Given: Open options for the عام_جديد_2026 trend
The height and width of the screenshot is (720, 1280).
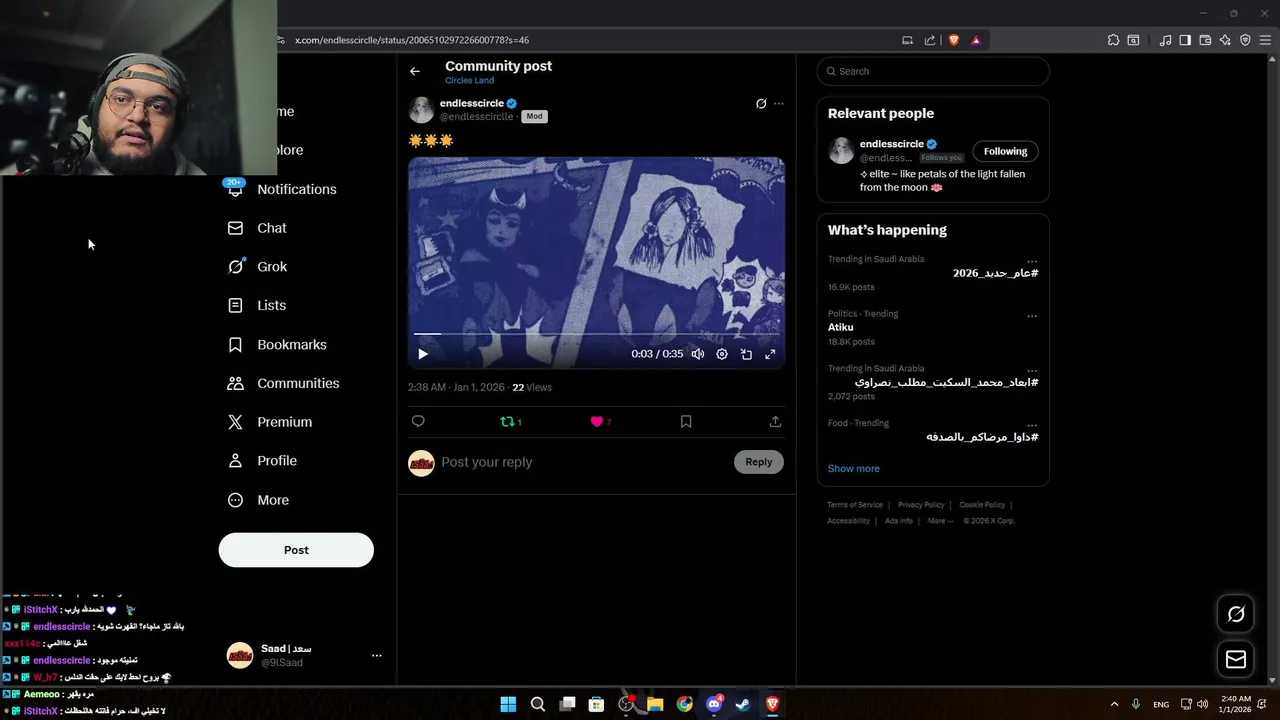Looking at the screenshot, I should coord(1032,261).
